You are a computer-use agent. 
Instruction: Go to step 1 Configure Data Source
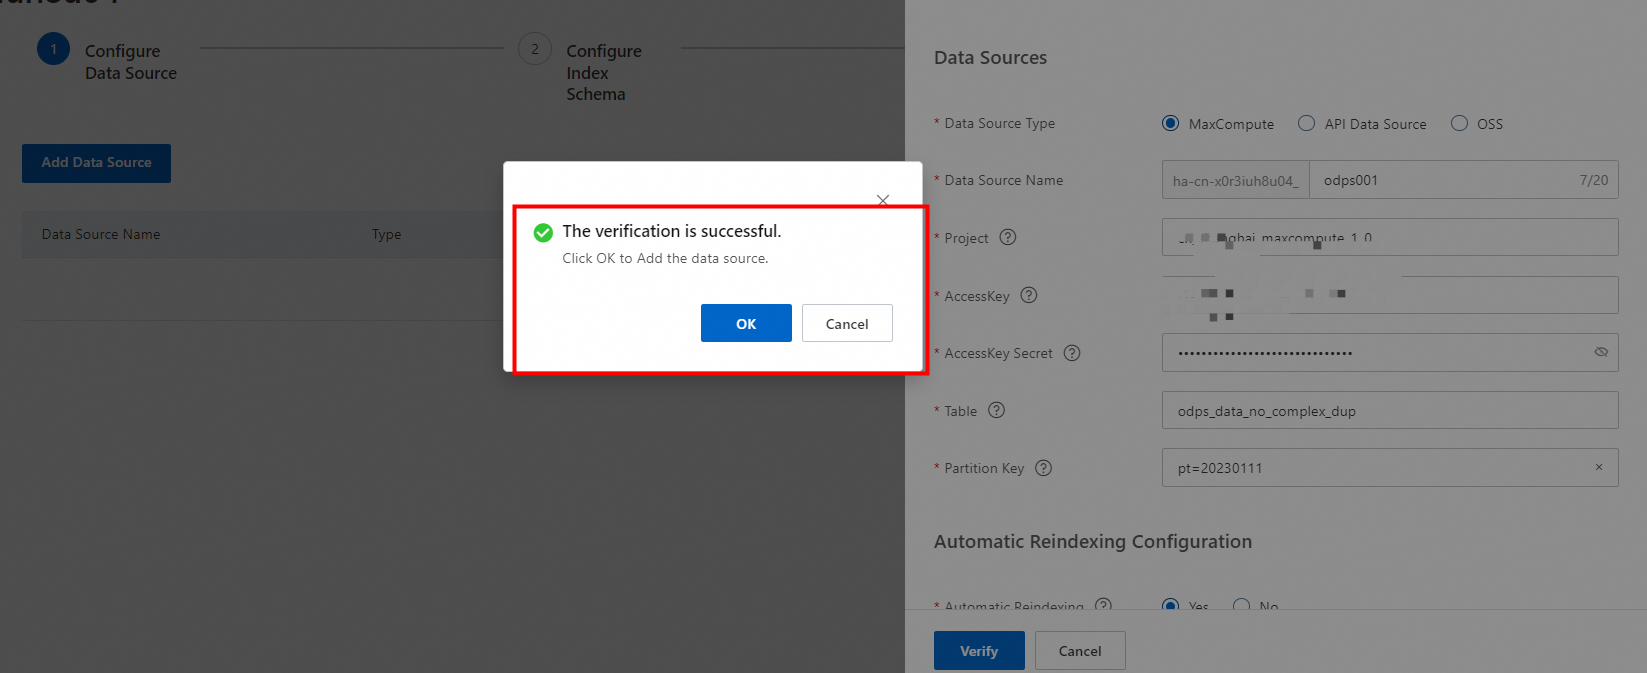tap(54, 49)
